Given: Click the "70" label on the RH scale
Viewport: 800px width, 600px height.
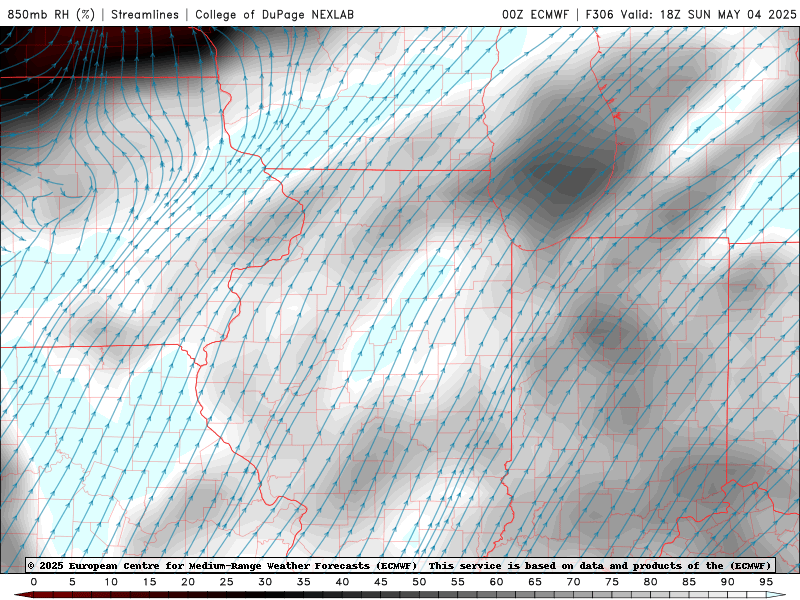Looking at the screenshot, I should point(573,582).
